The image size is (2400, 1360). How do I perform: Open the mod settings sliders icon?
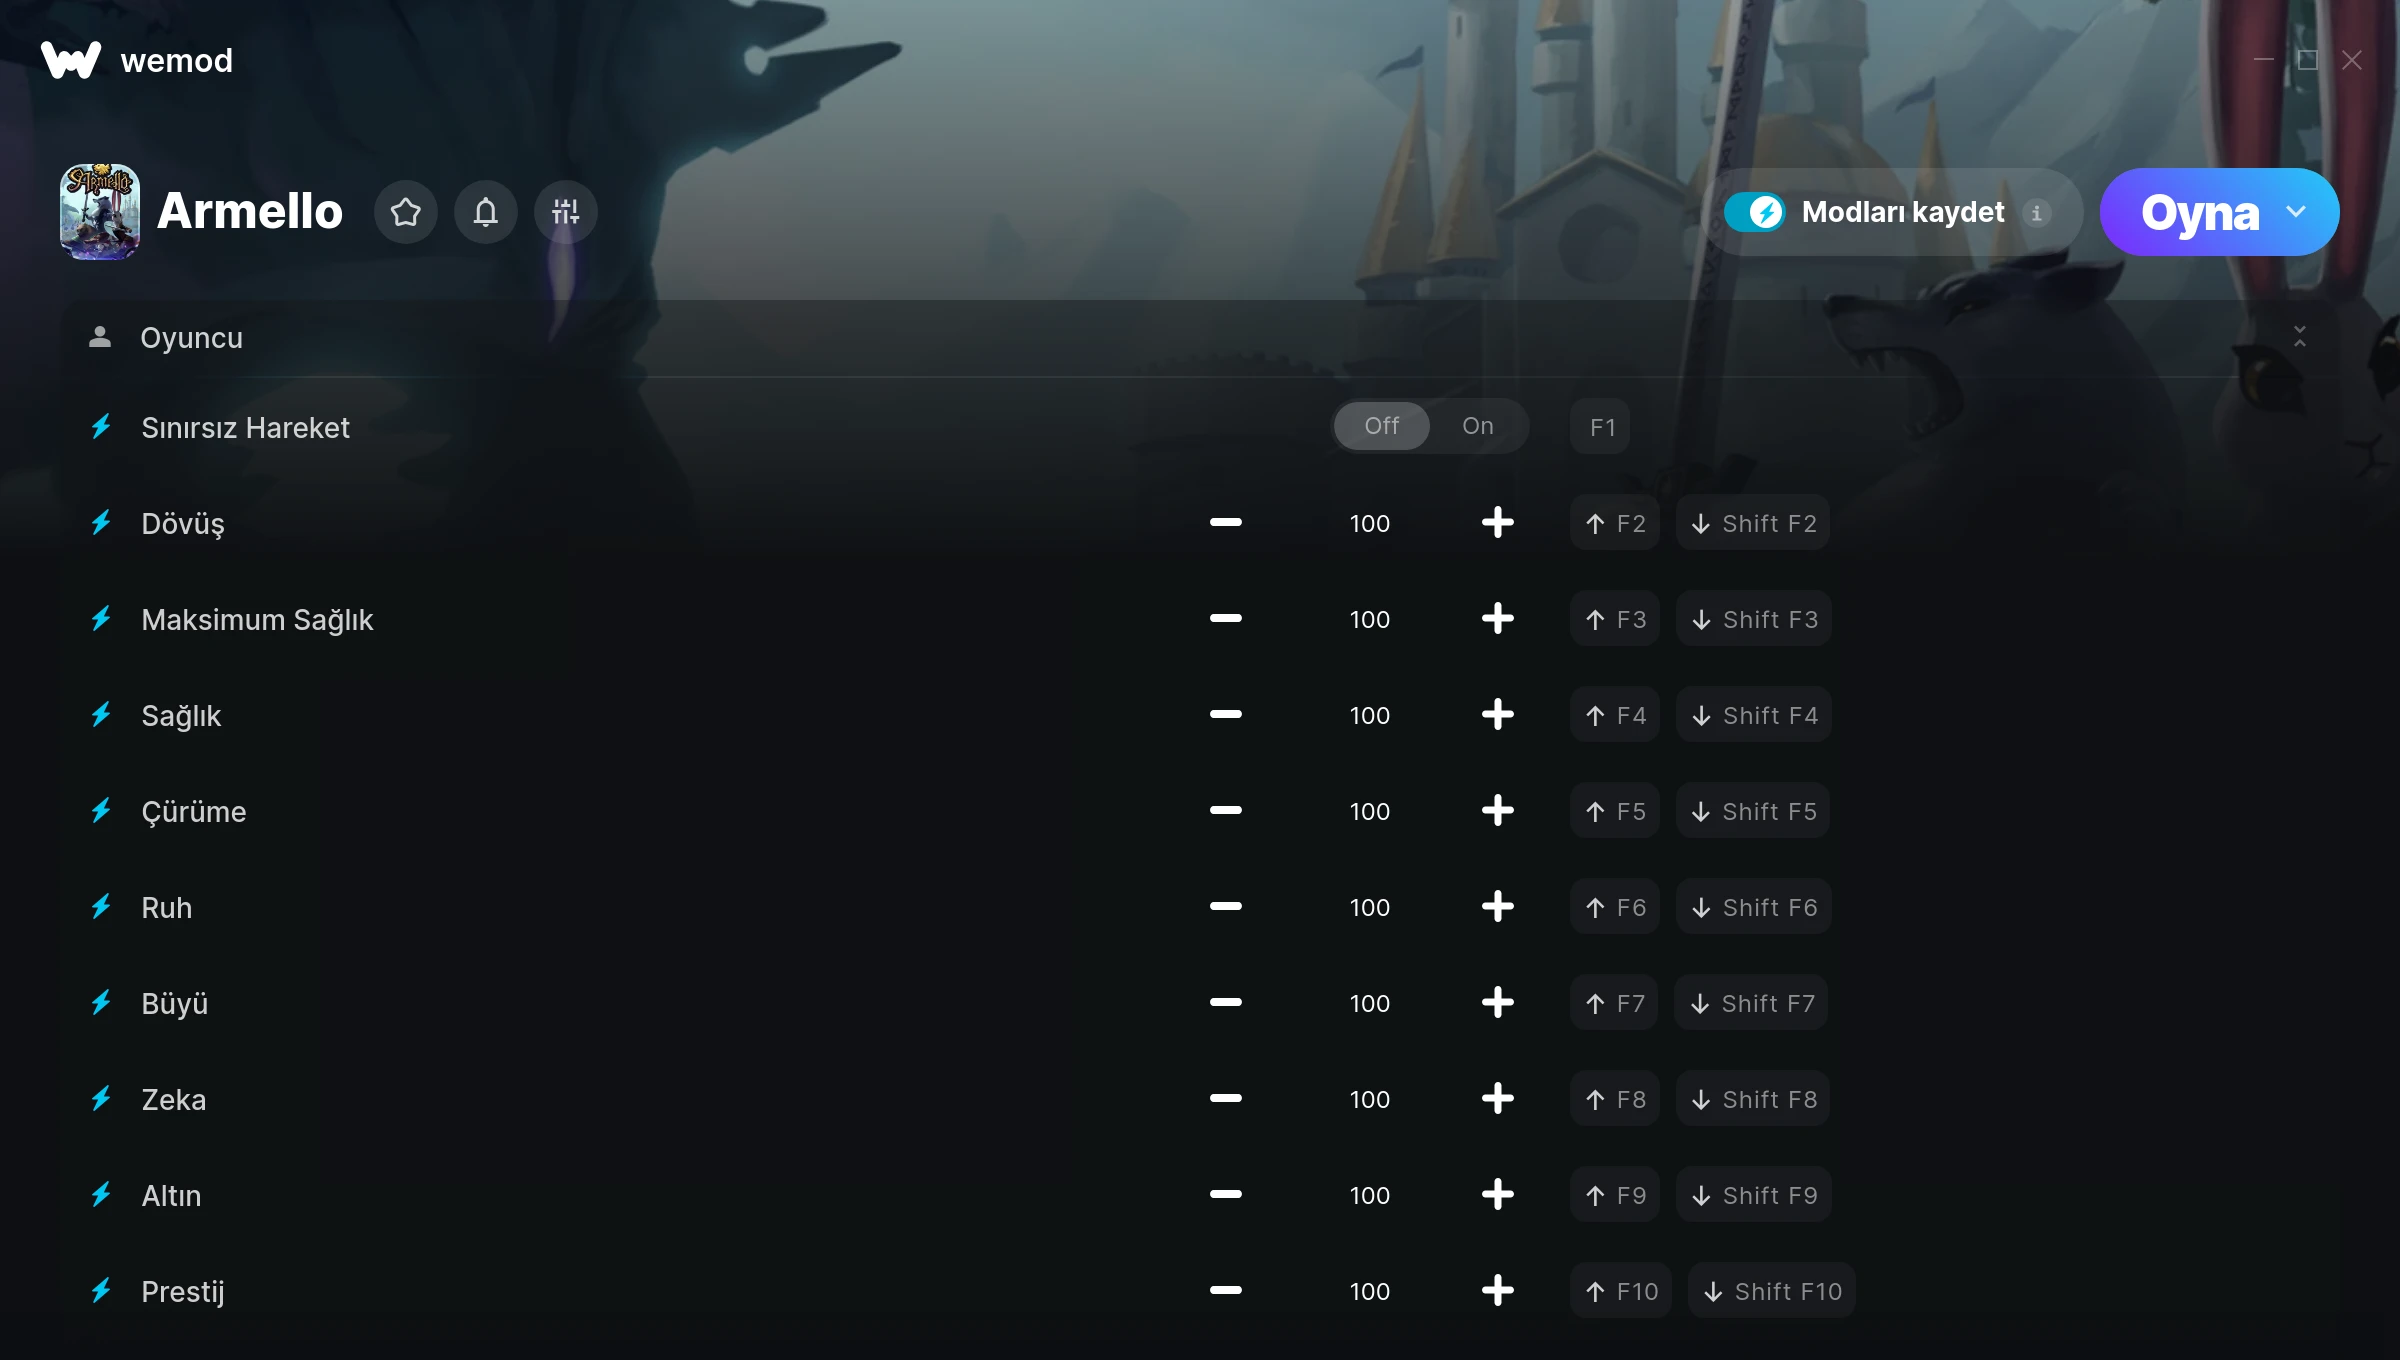pyautogui.click(x=565, y=212)
